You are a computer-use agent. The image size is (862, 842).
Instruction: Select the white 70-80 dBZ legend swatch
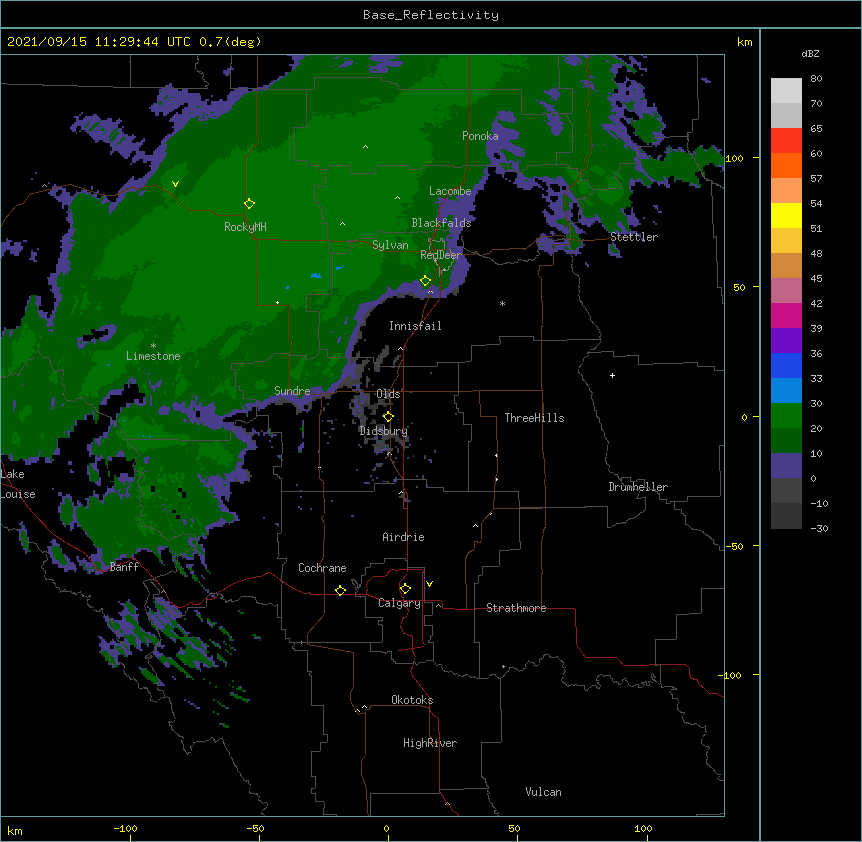[786, 91]
